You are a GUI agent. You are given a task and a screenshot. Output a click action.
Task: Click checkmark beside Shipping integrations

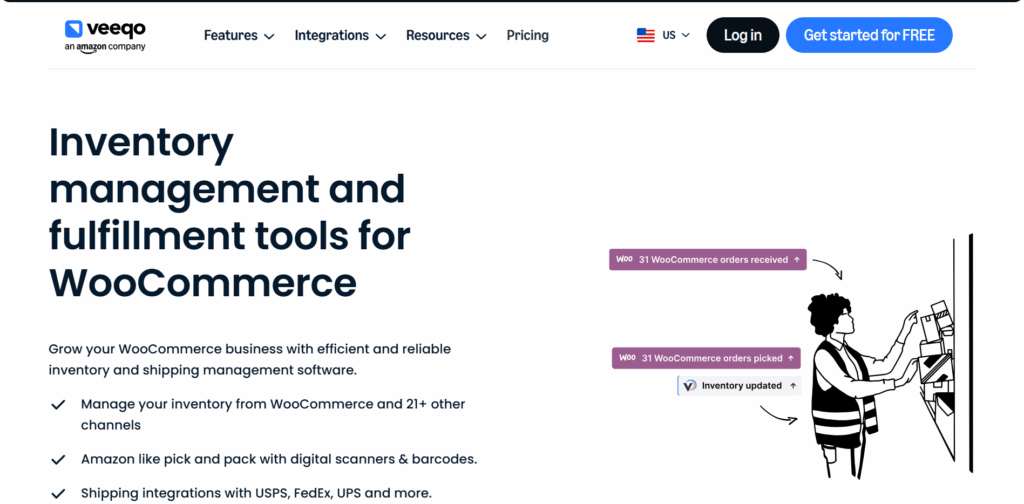pos(58,494)
